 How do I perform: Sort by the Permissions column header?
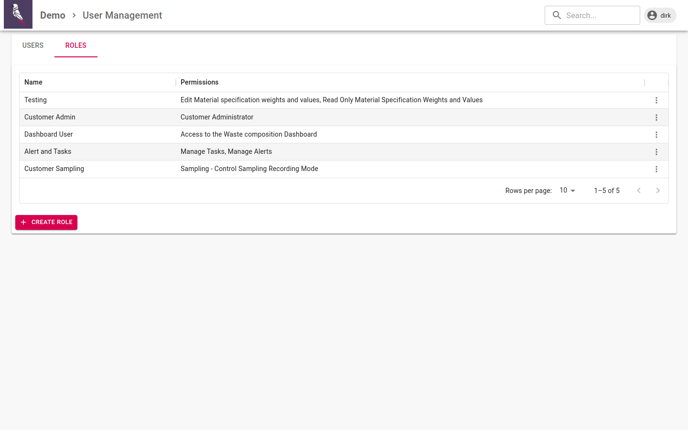pyautogui.click(x=200, y=82)
